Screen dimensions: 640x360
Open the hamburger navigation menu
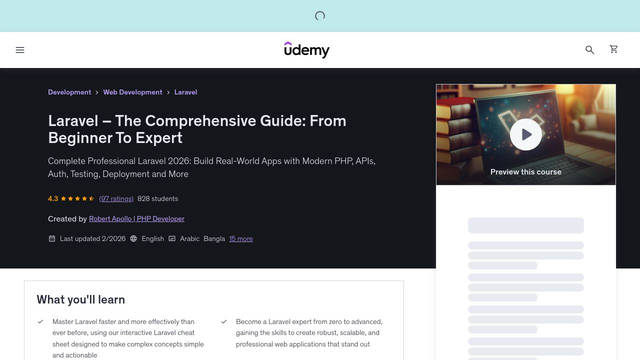click(20, 50)
